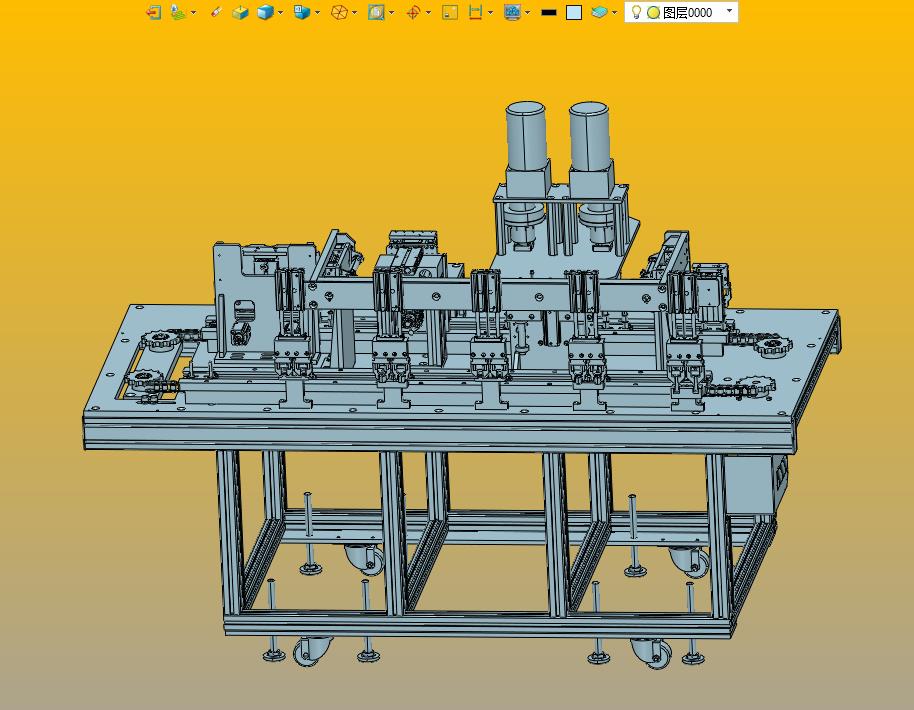Open the 图层0000 layer selection dropdown

(729, 10)
